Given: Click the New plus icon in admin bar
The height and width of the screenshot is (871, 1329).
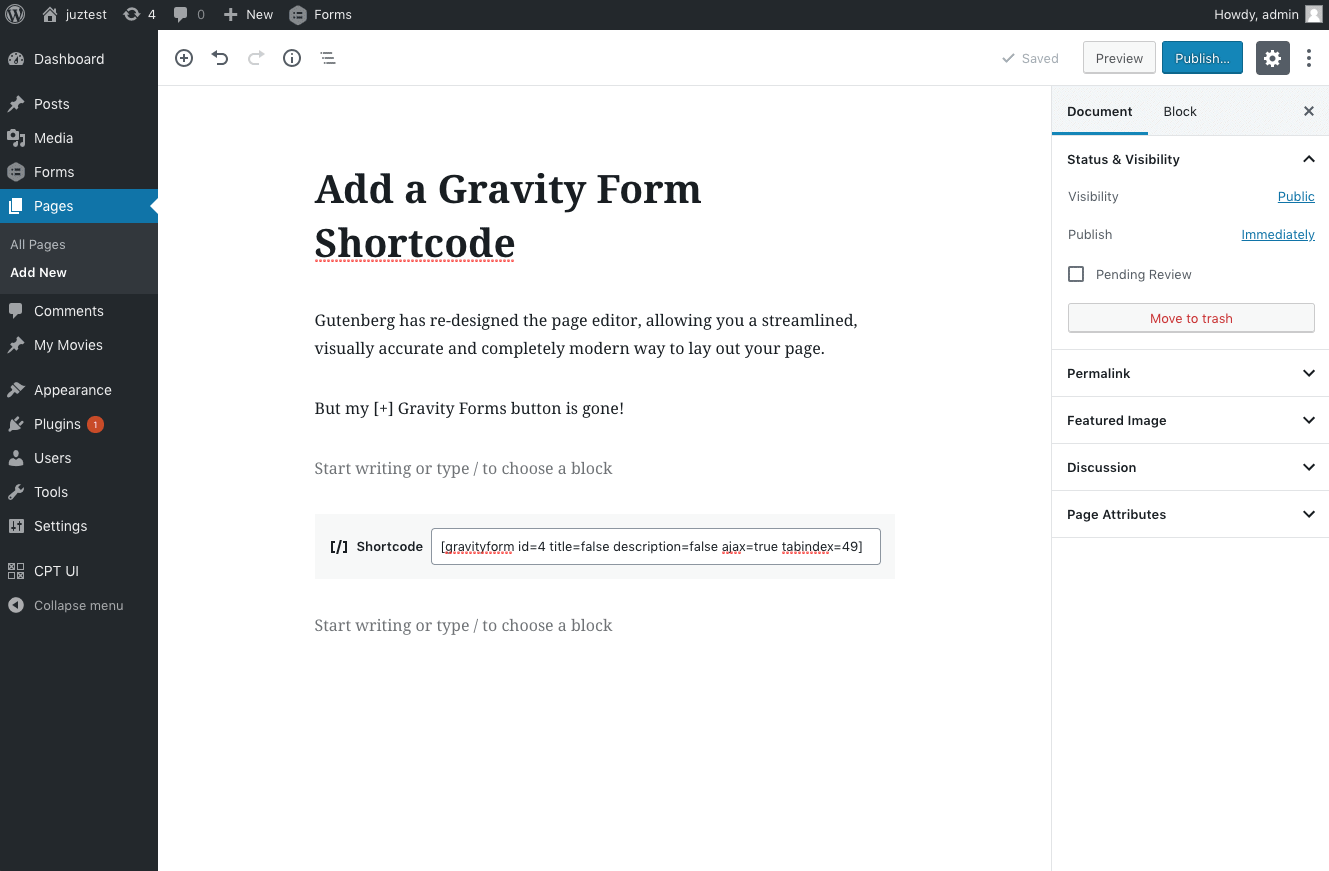Looking at the screenshot, I should tap(230, 15).
